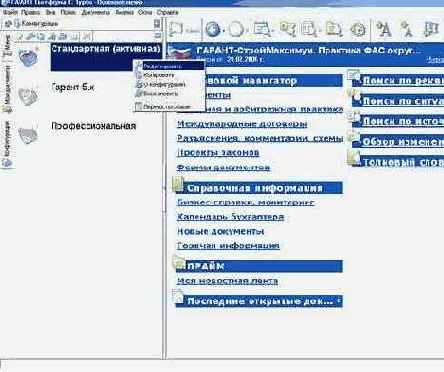Click the grey Forward circle toolbar button
Image resolution: width=444 pixels, height=372 pixels.
236,30
